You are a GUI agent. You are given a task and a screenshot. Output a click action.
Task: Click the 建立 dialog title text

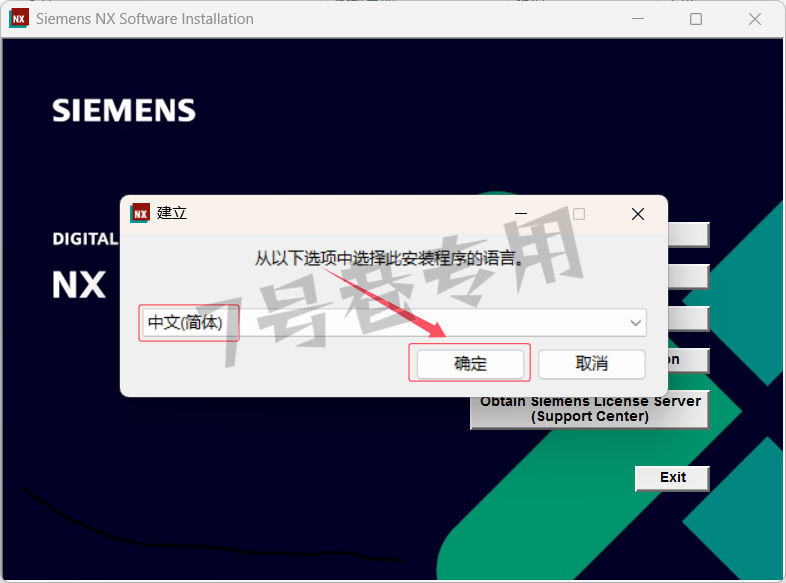click(171, 213)
